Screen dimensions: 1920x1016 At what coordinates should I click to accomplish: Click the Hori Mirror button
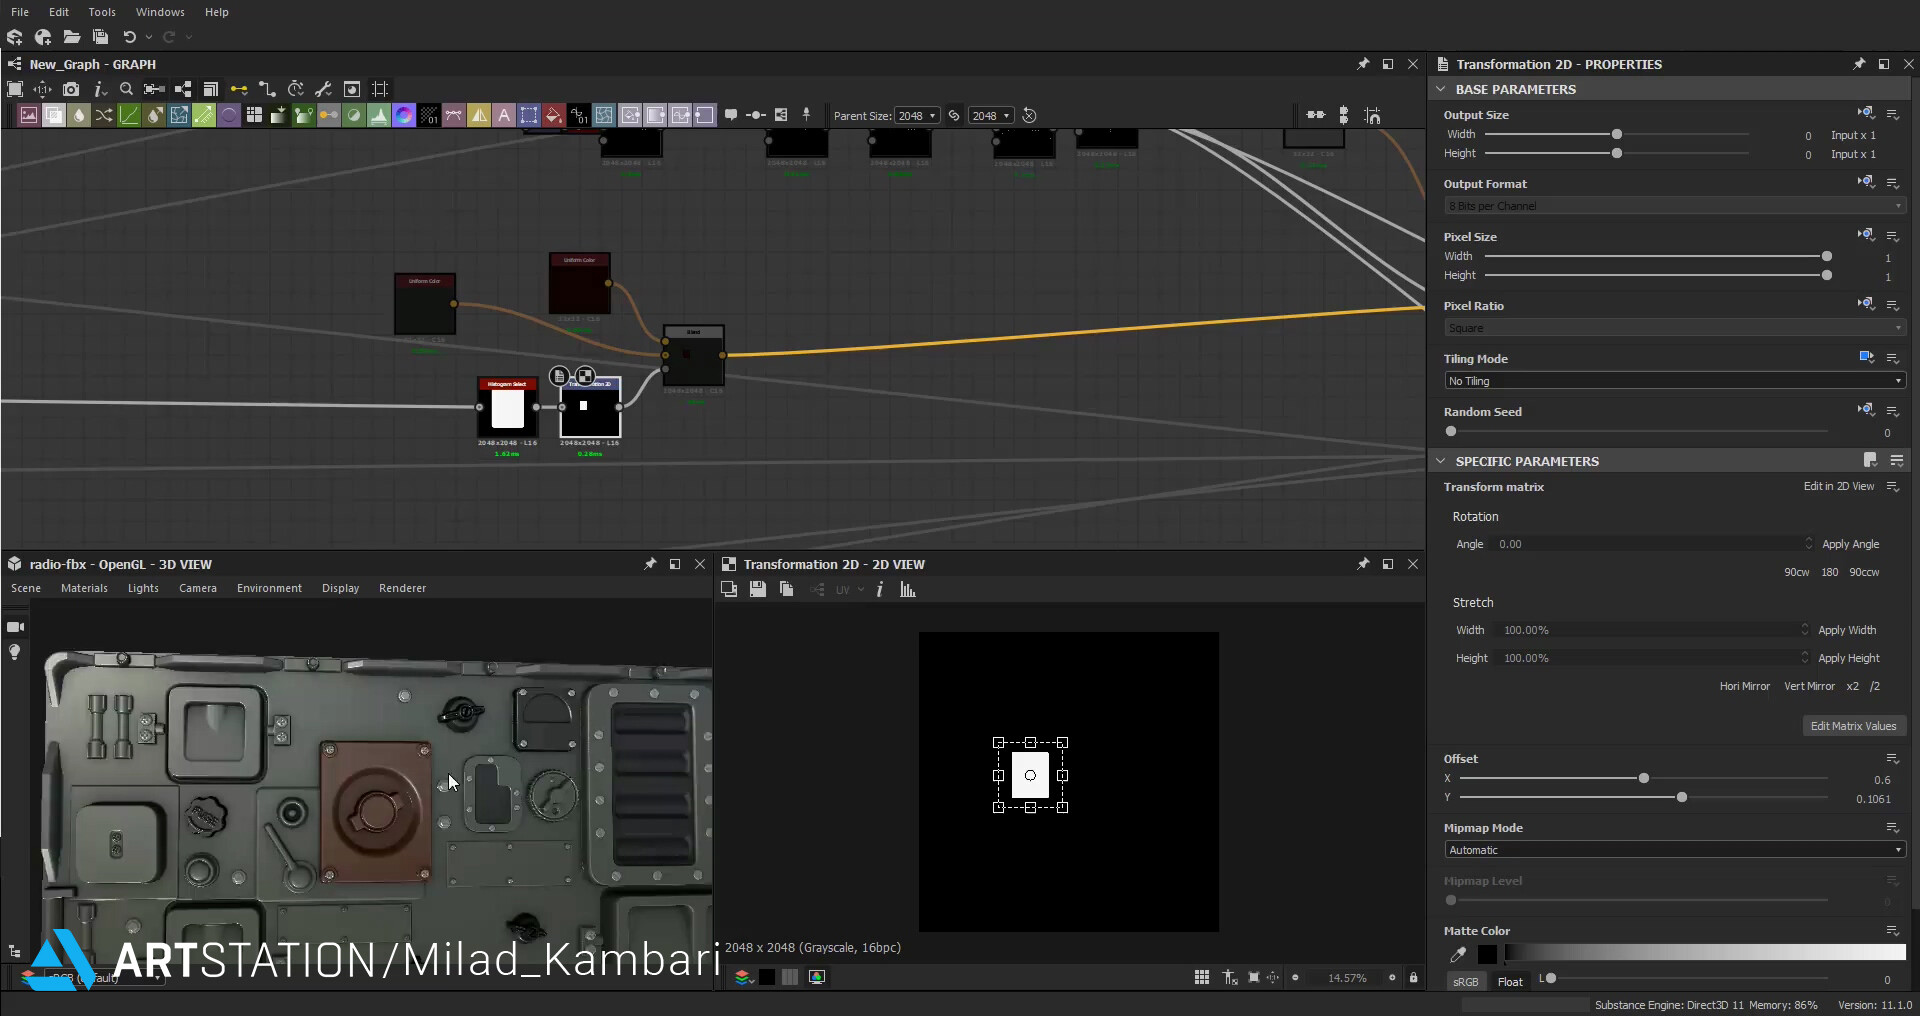point(1744,686)
